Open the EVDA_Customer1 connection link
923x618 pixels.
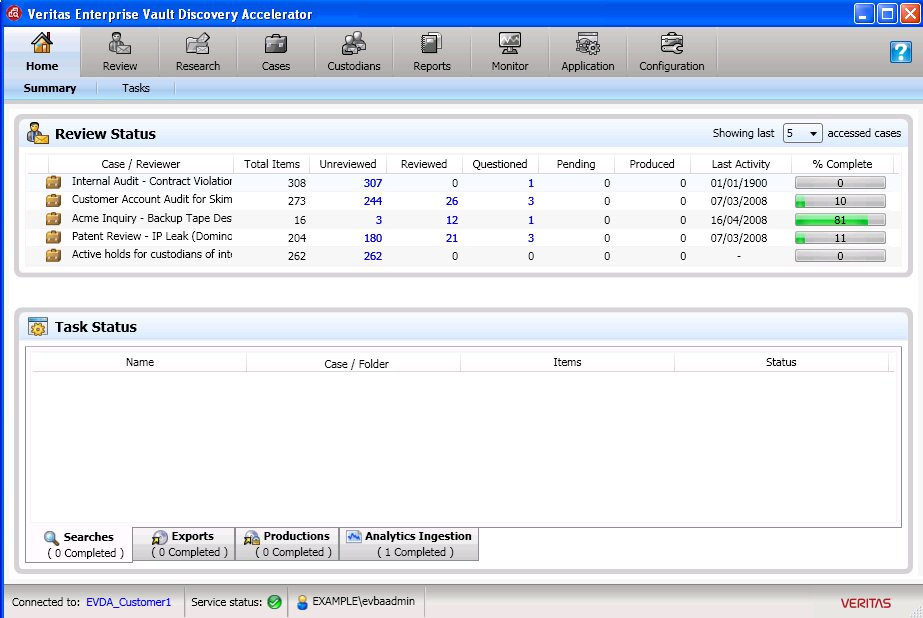pyautogui.click(x=128, y=602)
